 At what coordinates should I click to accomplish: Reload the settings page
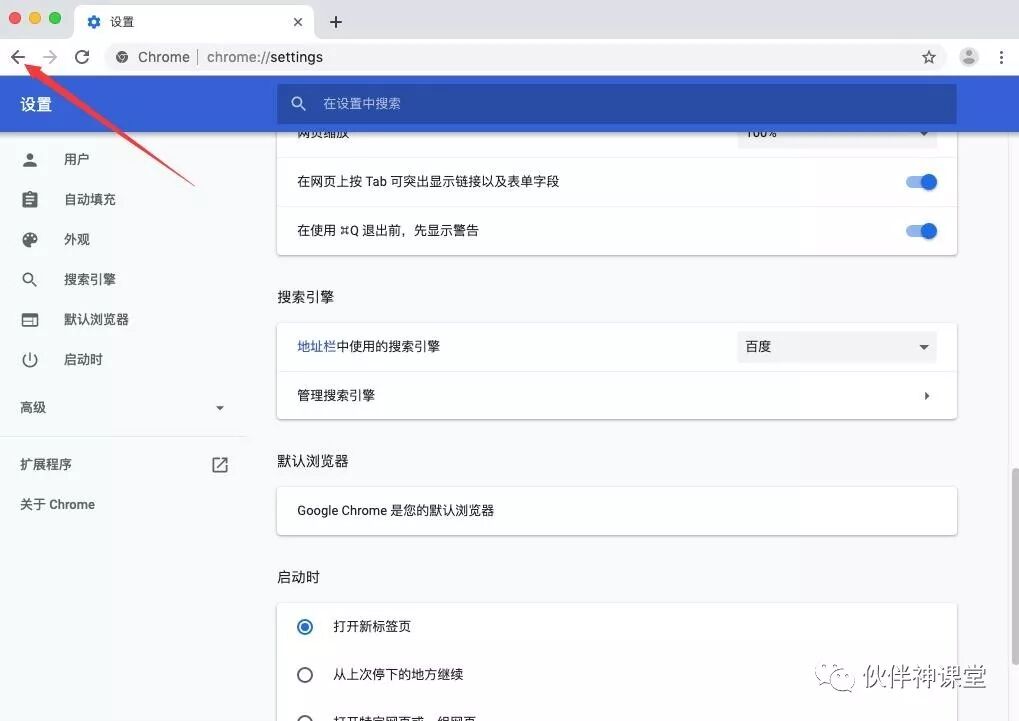point(82,57)
